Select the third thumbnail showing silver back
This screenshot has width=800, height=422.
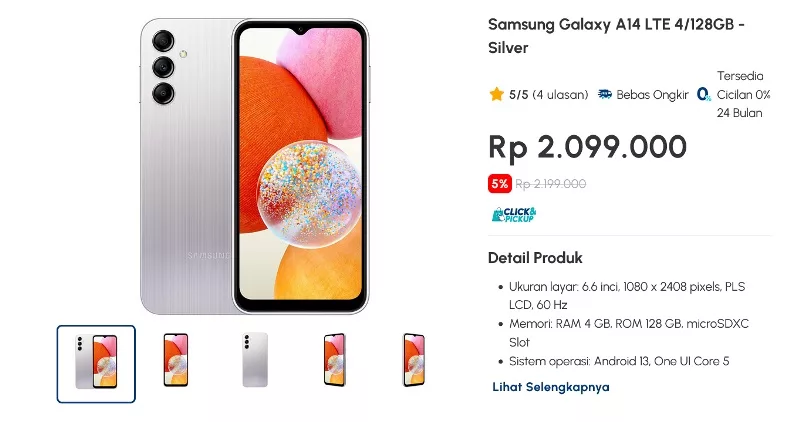pyautogui.click(x=255, y=359)
